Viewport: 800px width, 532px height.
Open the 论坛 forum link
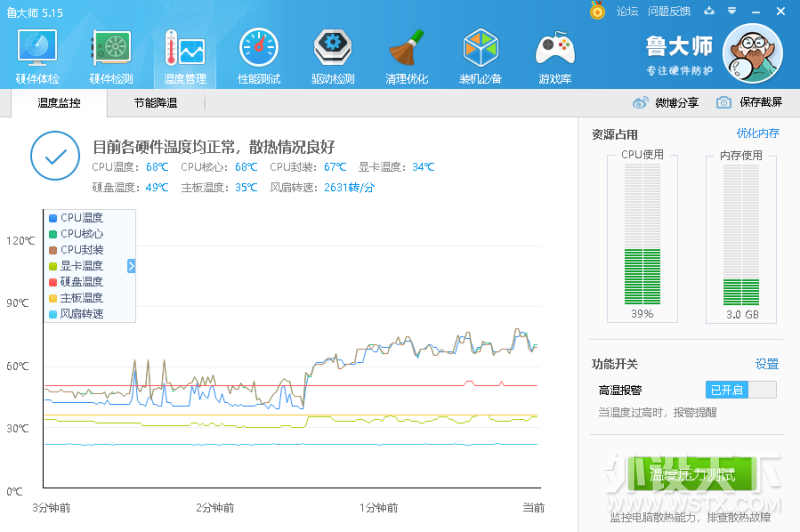627,11
